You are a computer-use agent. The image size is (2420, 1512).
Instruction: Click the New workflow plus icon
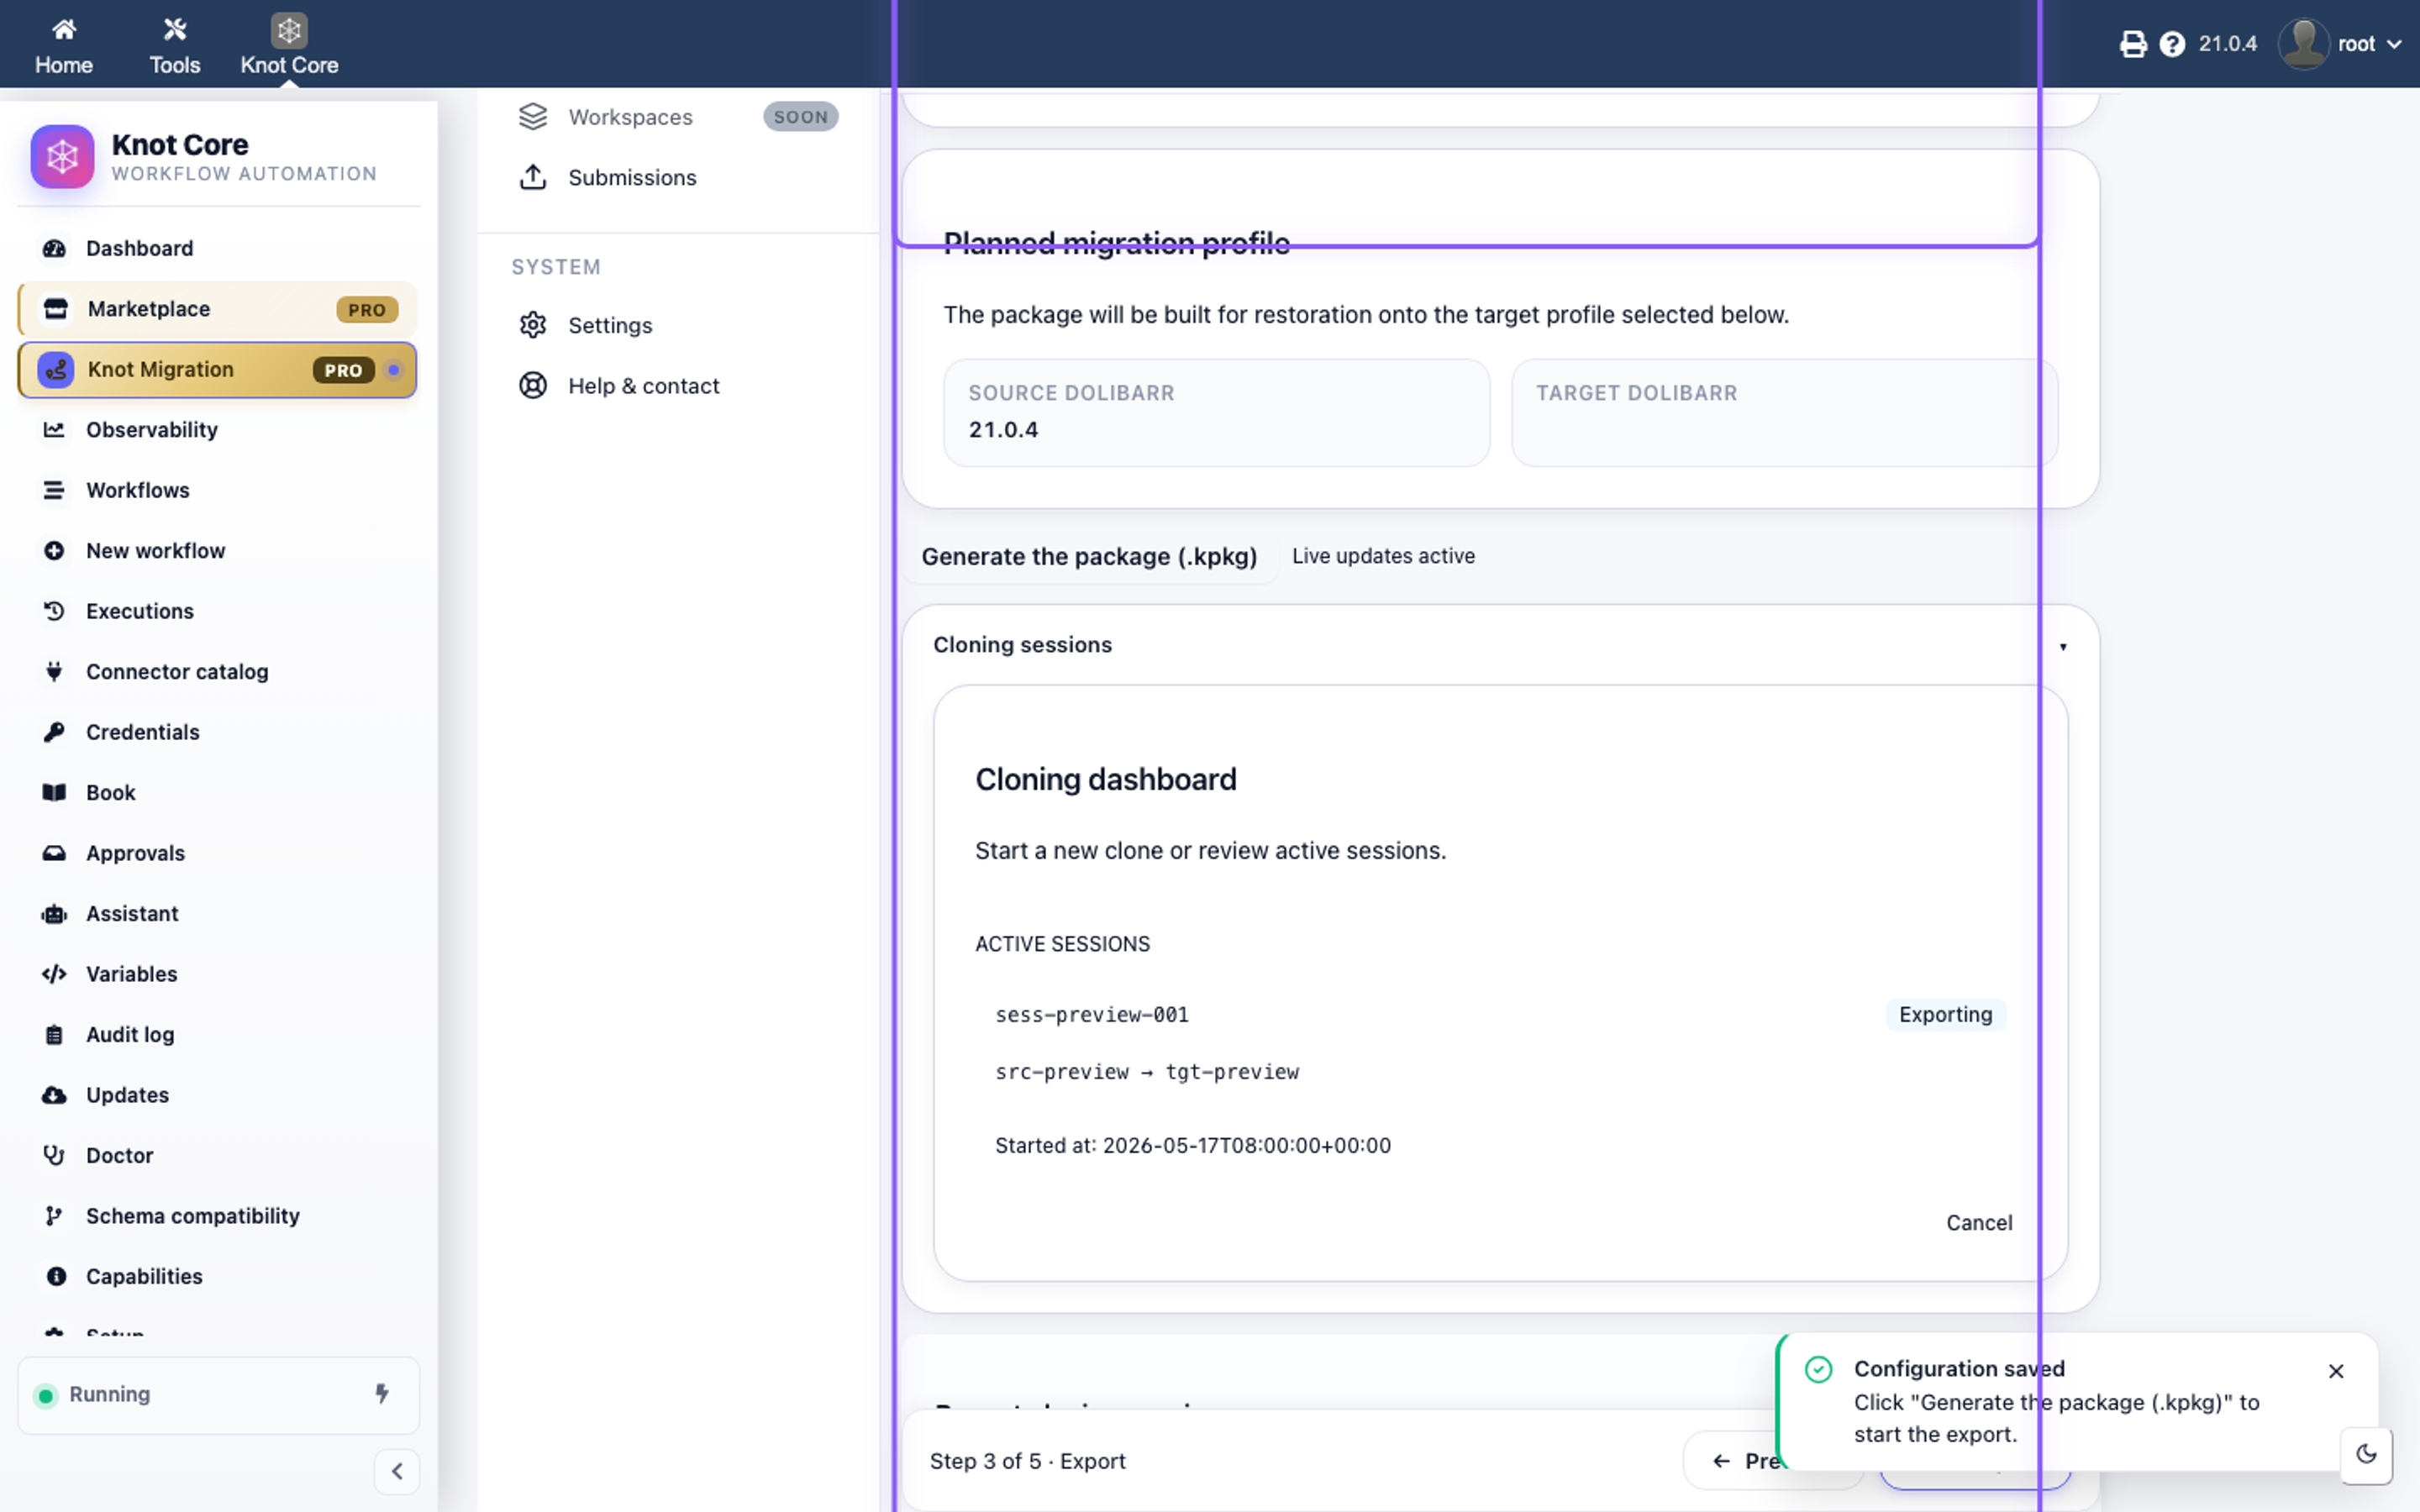(x=54, y=551)
